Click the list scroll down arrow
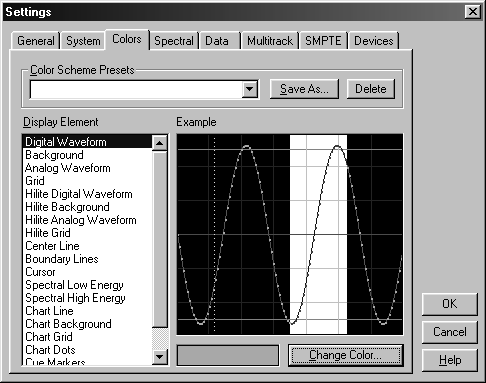This screenshot has width=486, height=383. coord(160,357)
